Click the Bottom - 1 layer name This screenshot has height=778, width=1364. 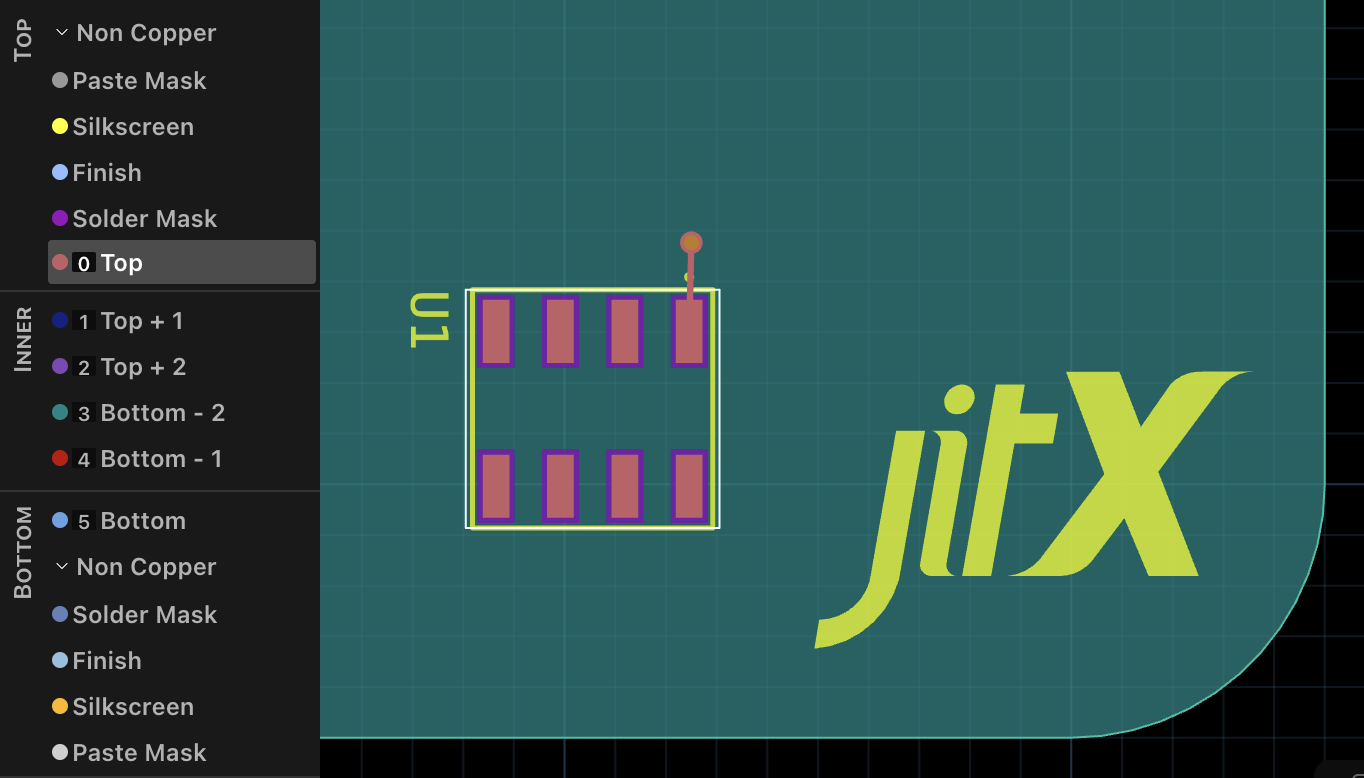point(162,458)
